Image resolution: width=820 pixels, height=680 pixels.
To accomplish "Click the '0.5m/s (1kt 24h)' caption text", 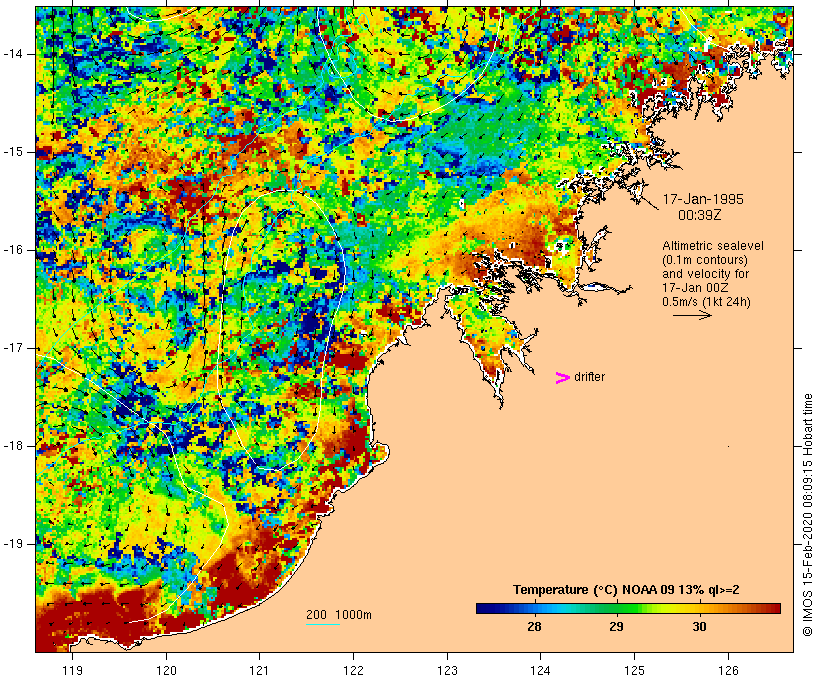I will 706,302.
